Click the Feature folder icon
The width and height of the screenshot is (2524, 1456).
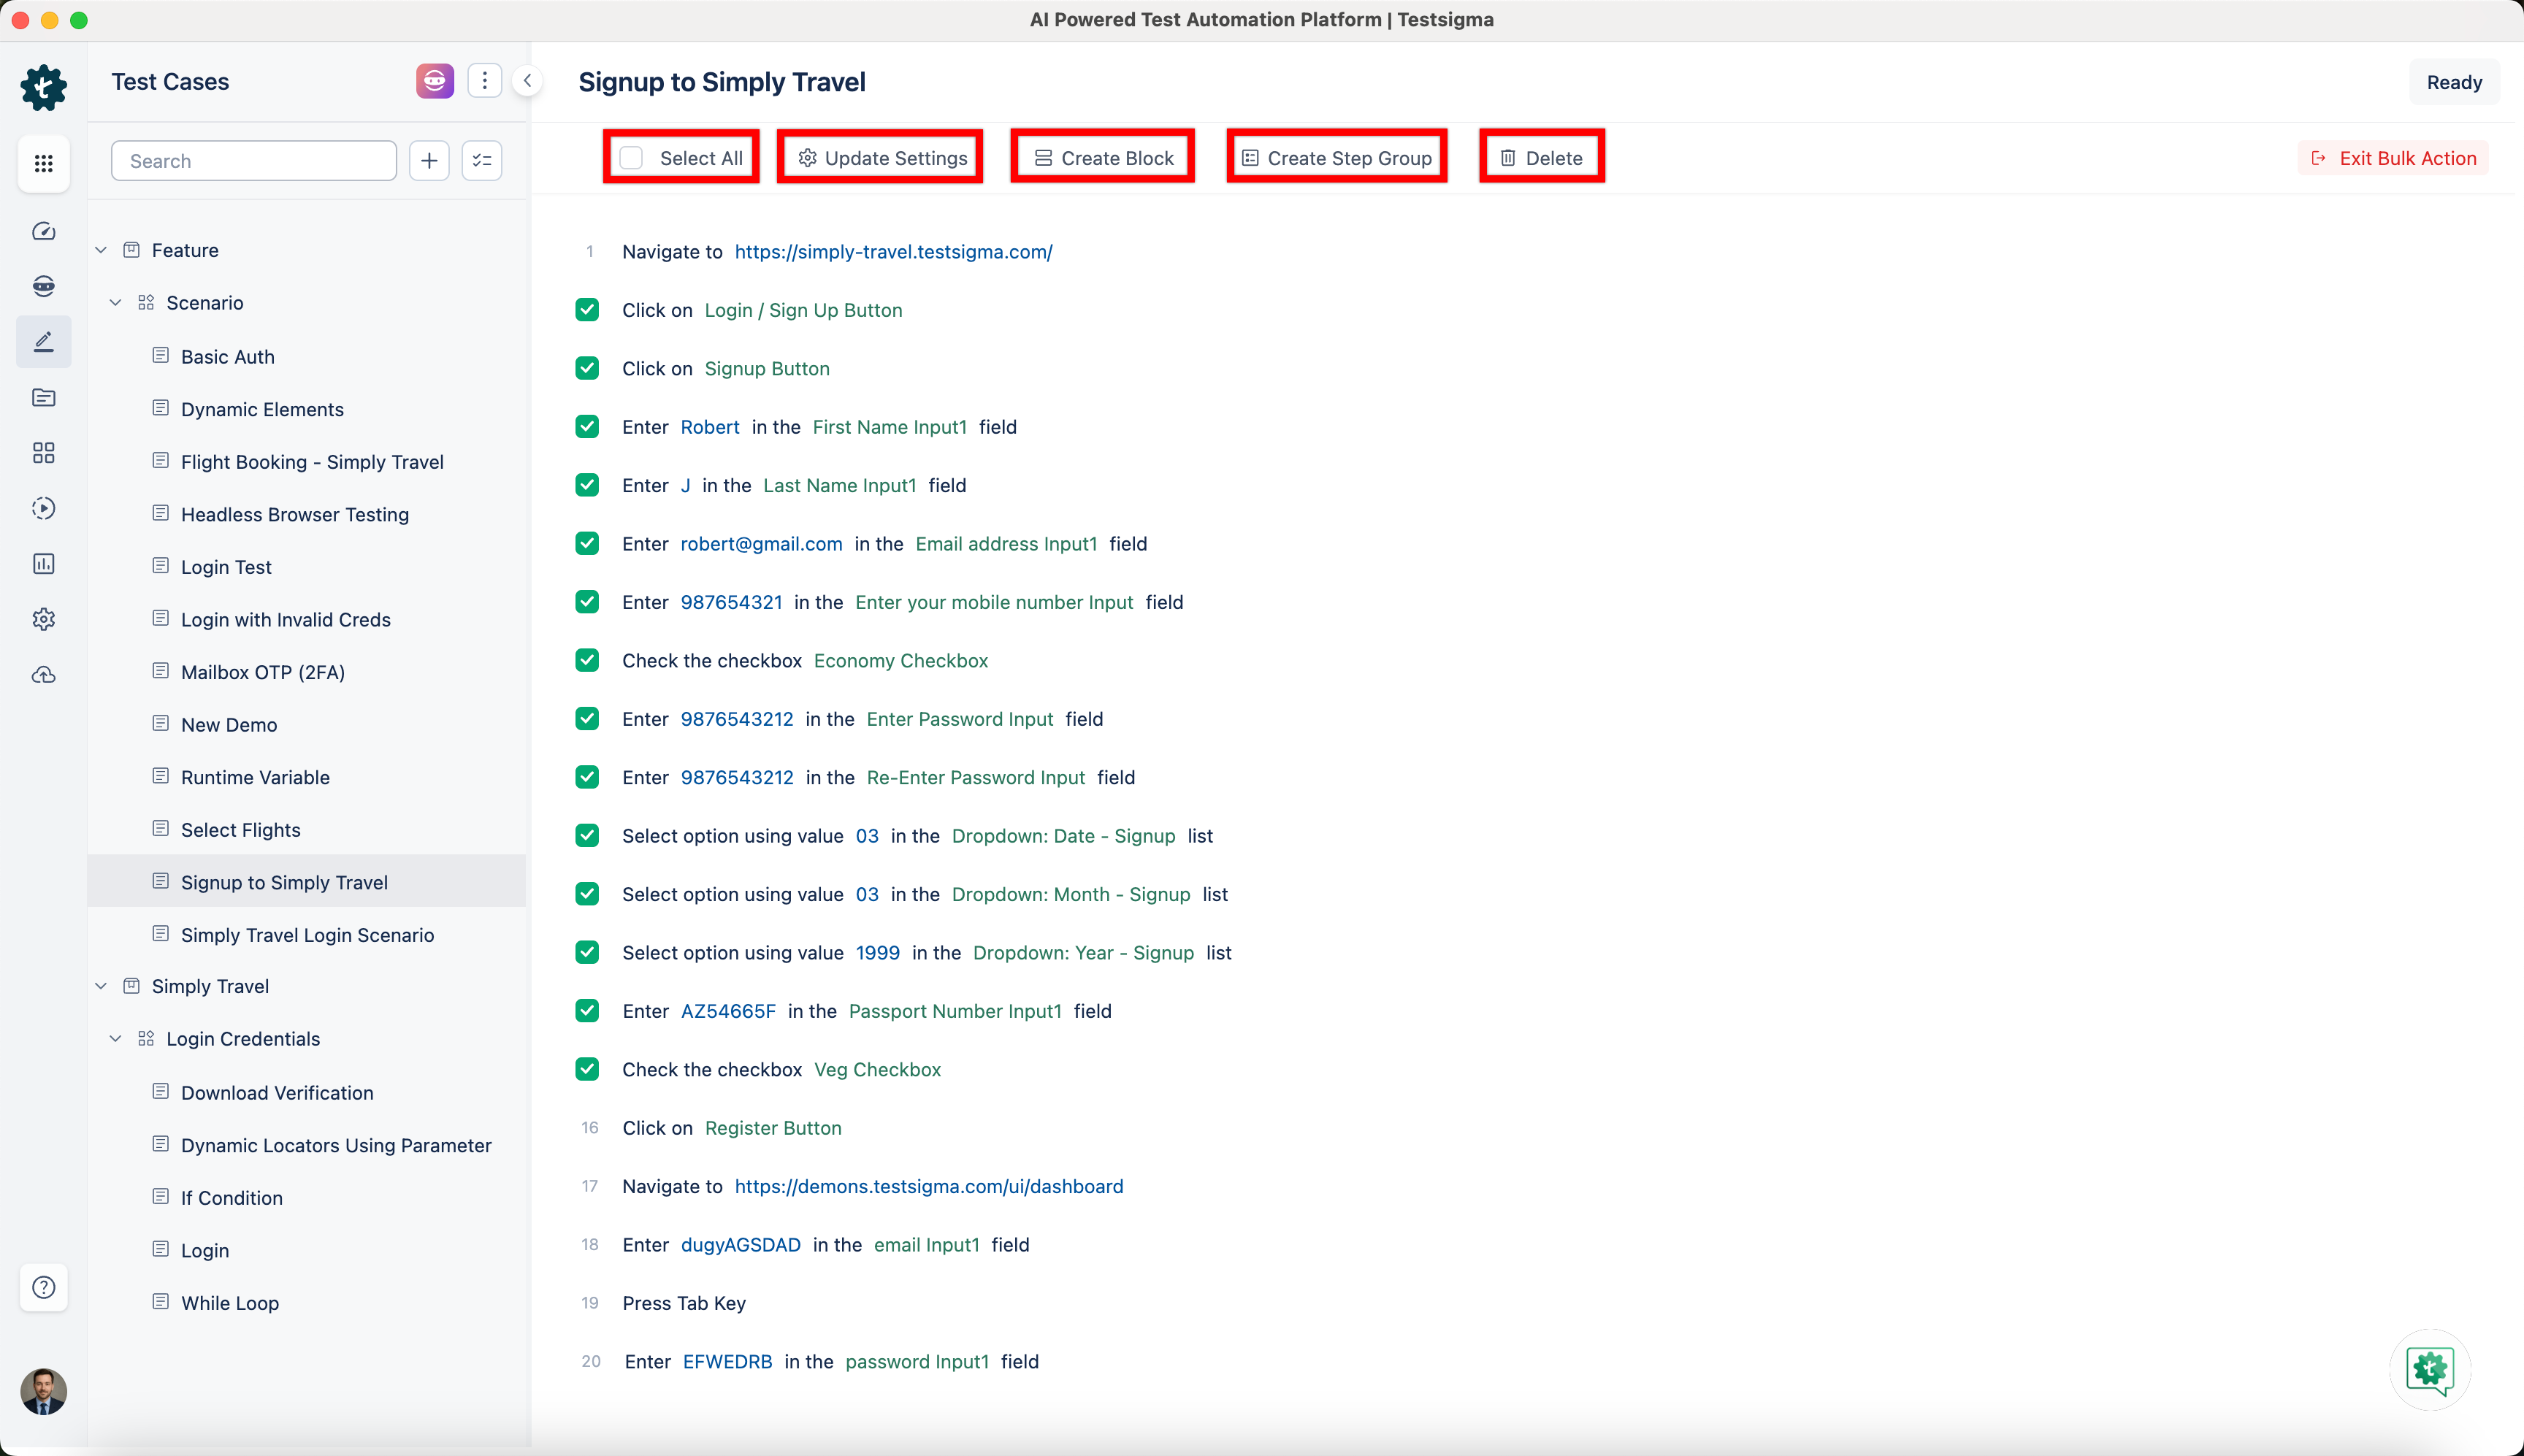[131, 250]
